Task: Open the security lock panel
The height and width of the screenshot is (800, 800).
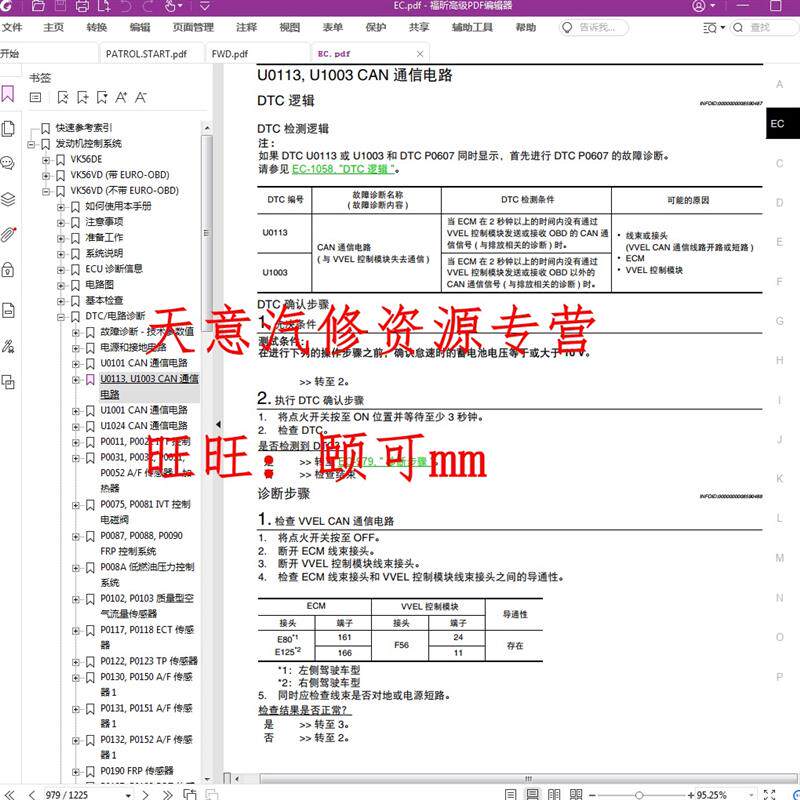Action: [8, 269]
